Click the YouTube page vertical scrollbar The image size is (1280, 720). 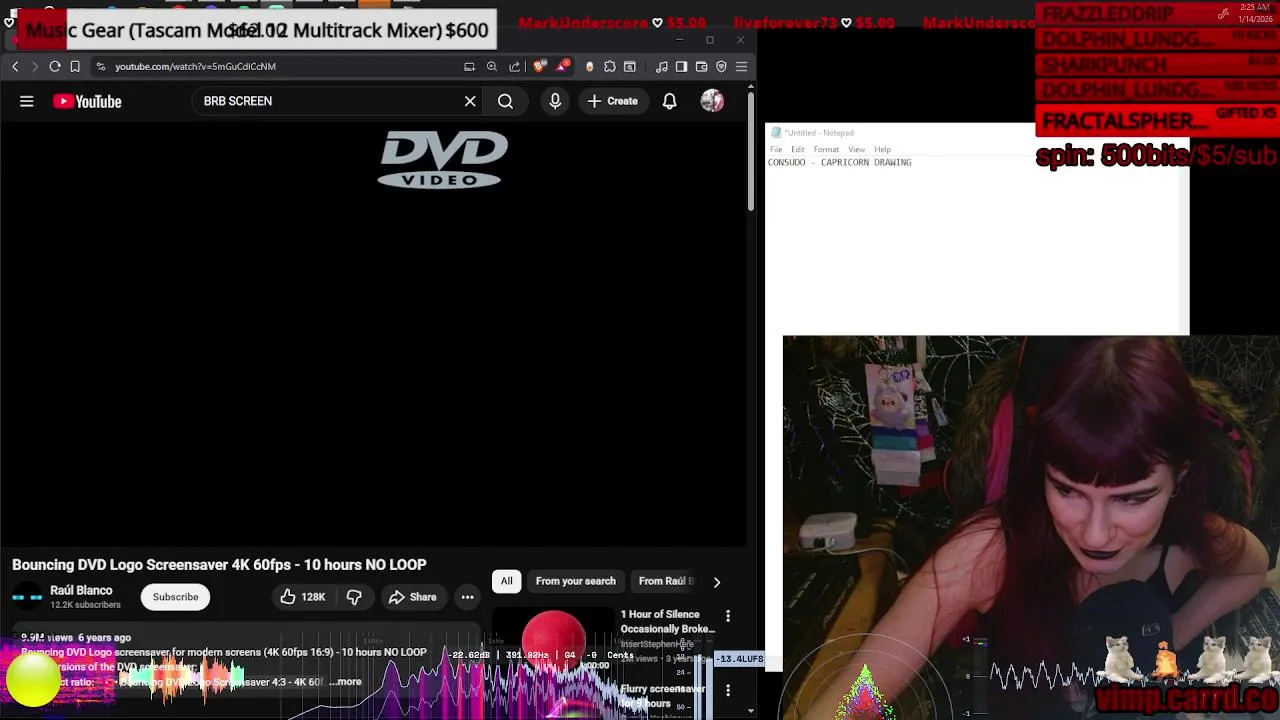(x=751, y=150)
